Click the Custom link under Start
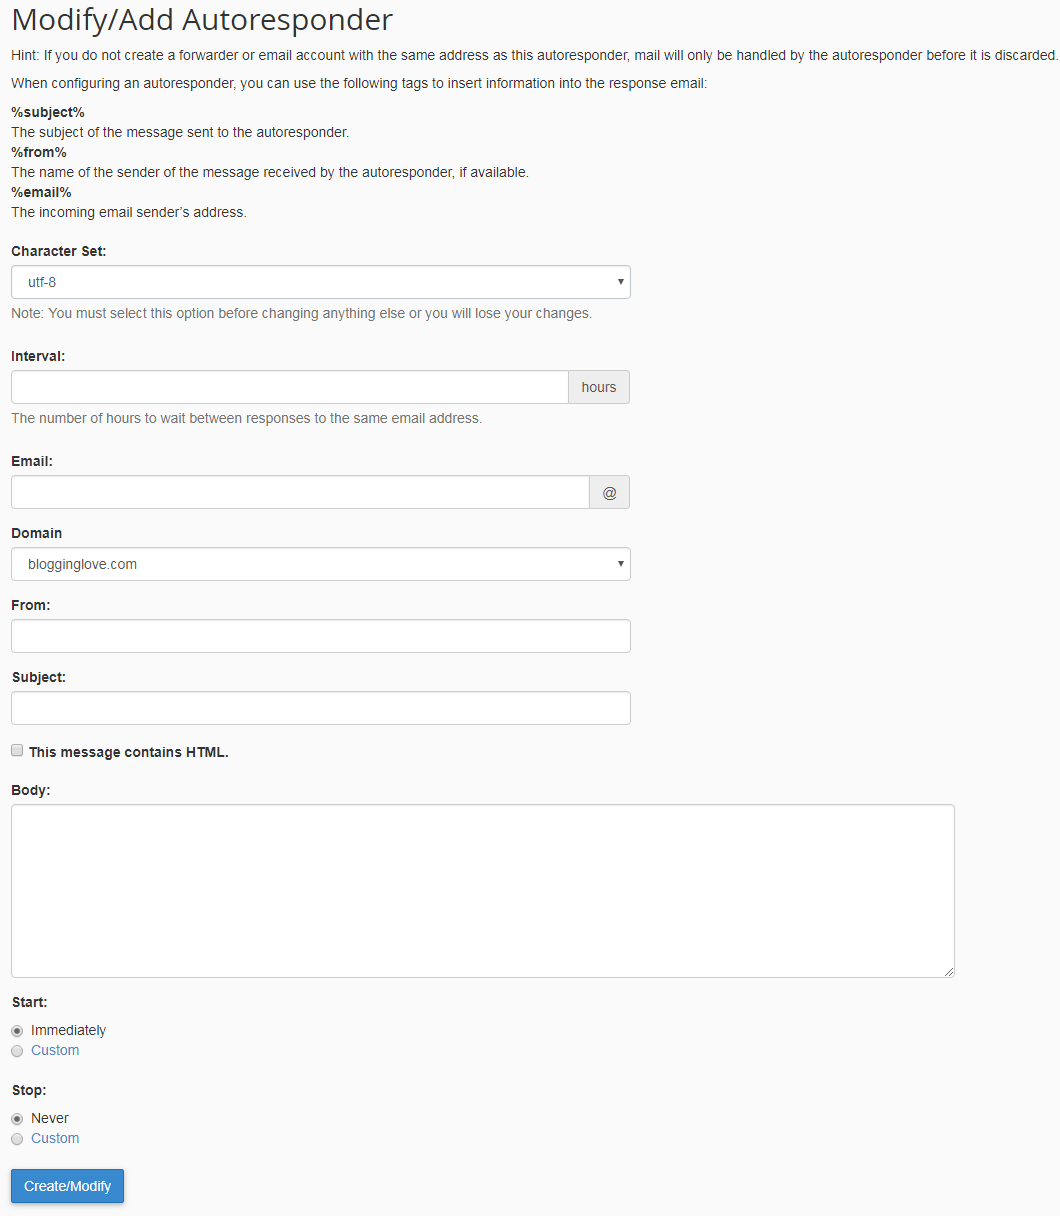The width and height of the screenshot is (1060, 1216). tap(55, 1050)
